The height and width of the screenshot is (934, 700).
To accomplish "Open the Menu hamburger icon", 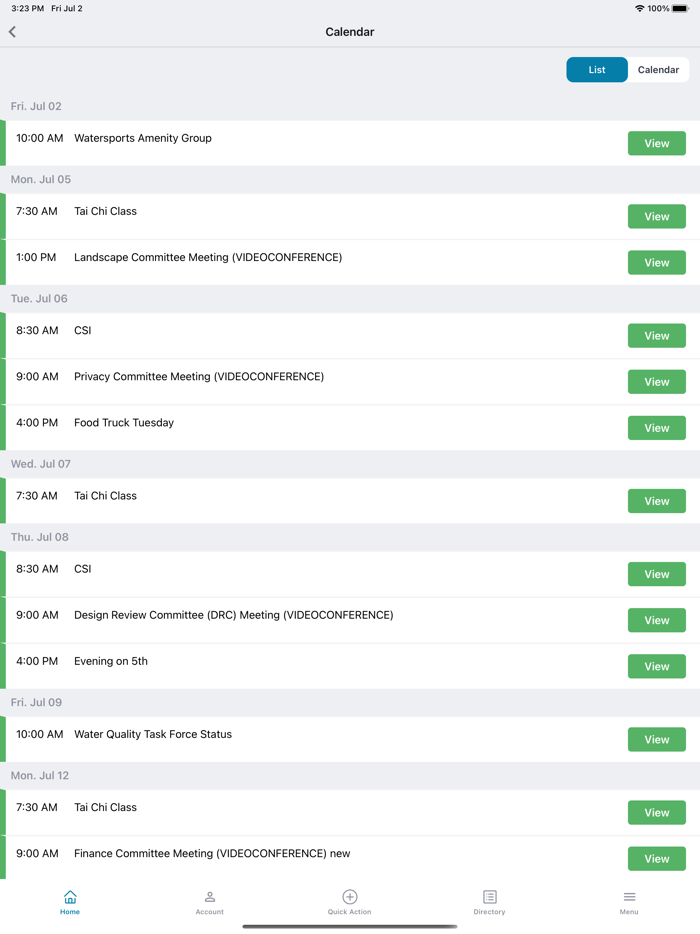I will point(629,897).
